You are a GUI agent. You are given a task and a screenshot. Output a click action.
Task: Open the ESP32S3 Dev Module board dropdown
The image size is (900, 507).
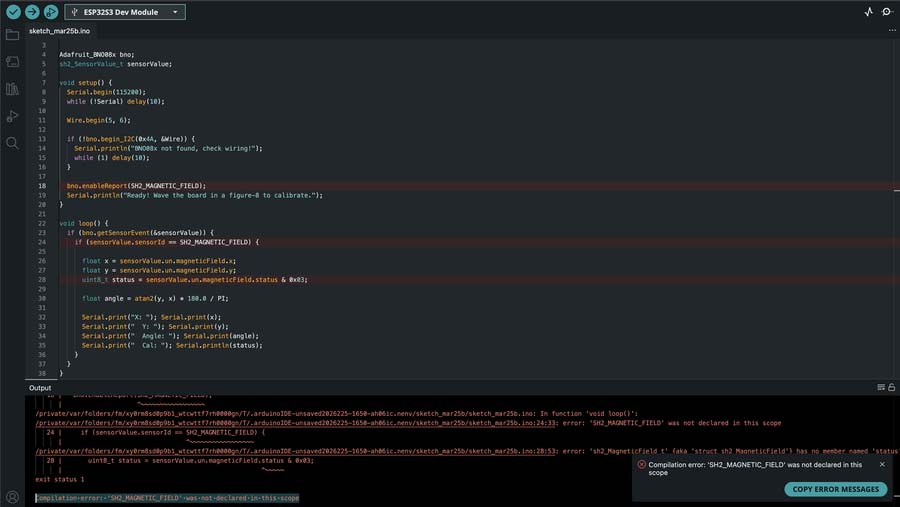point(125,12)
